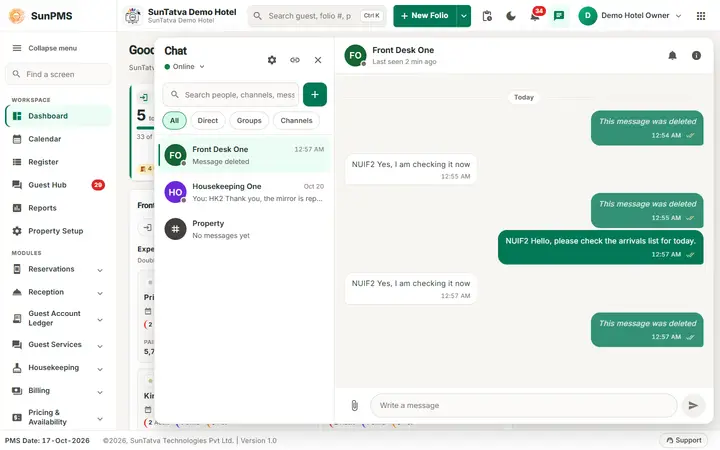
Task: Toggle dark mode moon icon
Action: pos(511,16)
